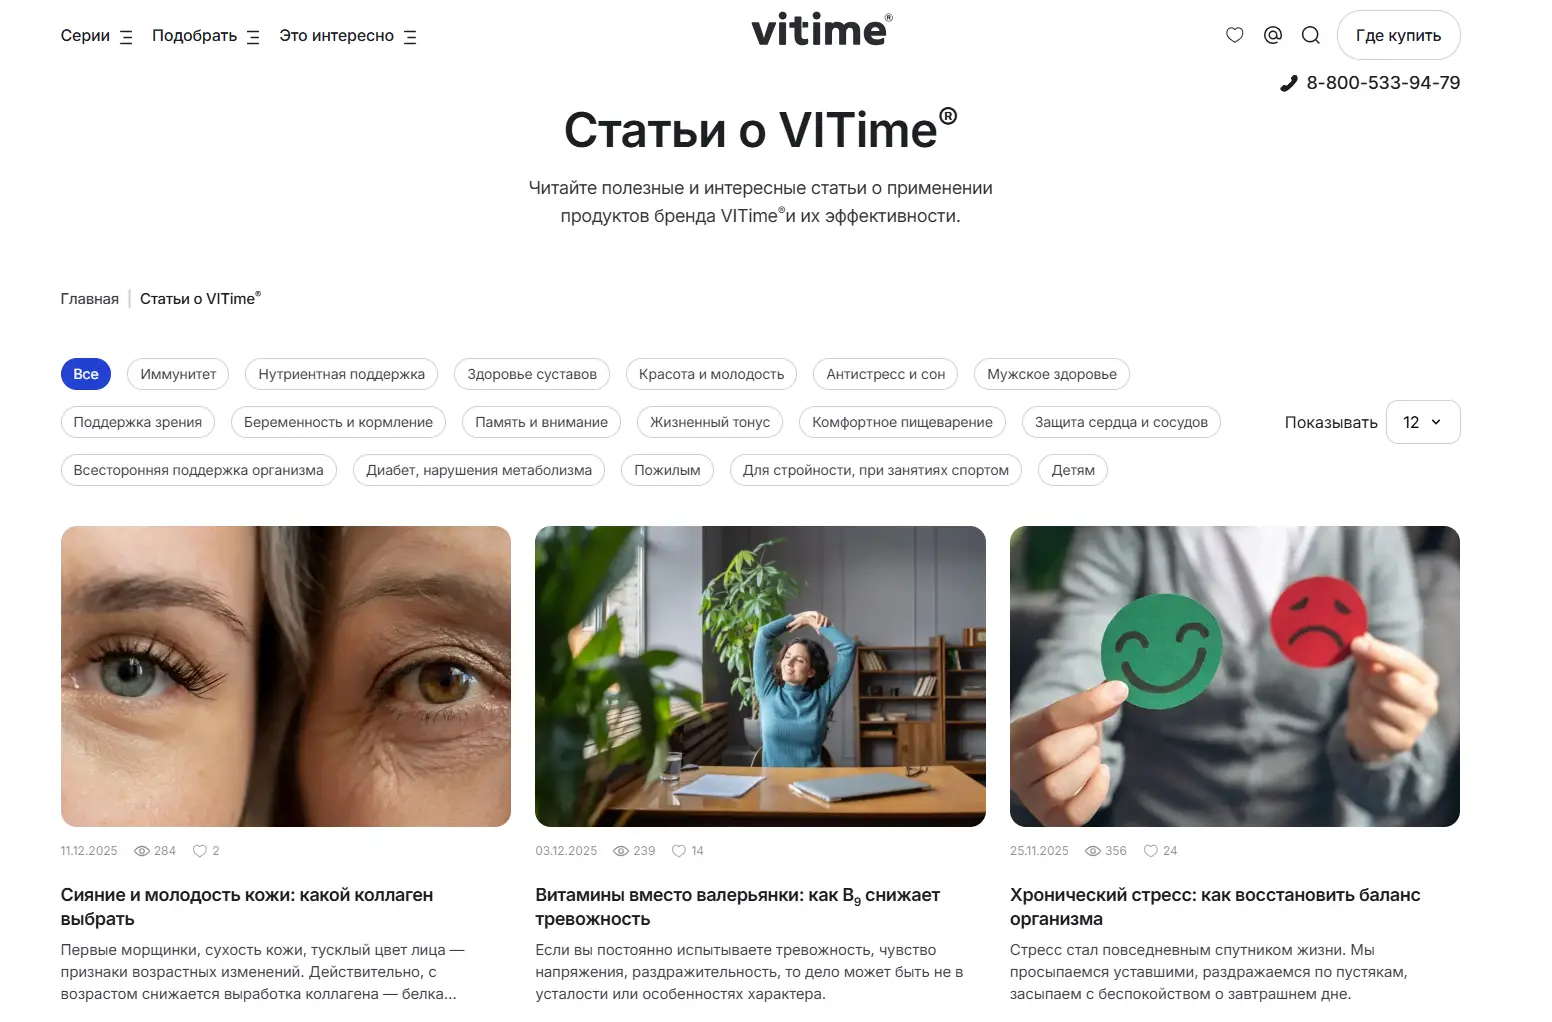Screen dimensions: 1552x1022
Task: Click the vitime logo
Action: coord(821,30)
